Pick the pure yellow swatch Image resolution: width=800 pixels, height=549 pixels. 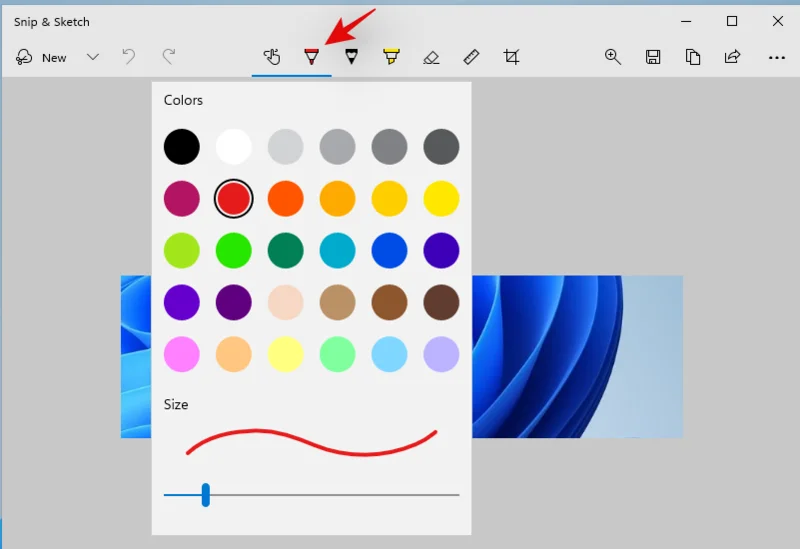(x=441, y=198)
